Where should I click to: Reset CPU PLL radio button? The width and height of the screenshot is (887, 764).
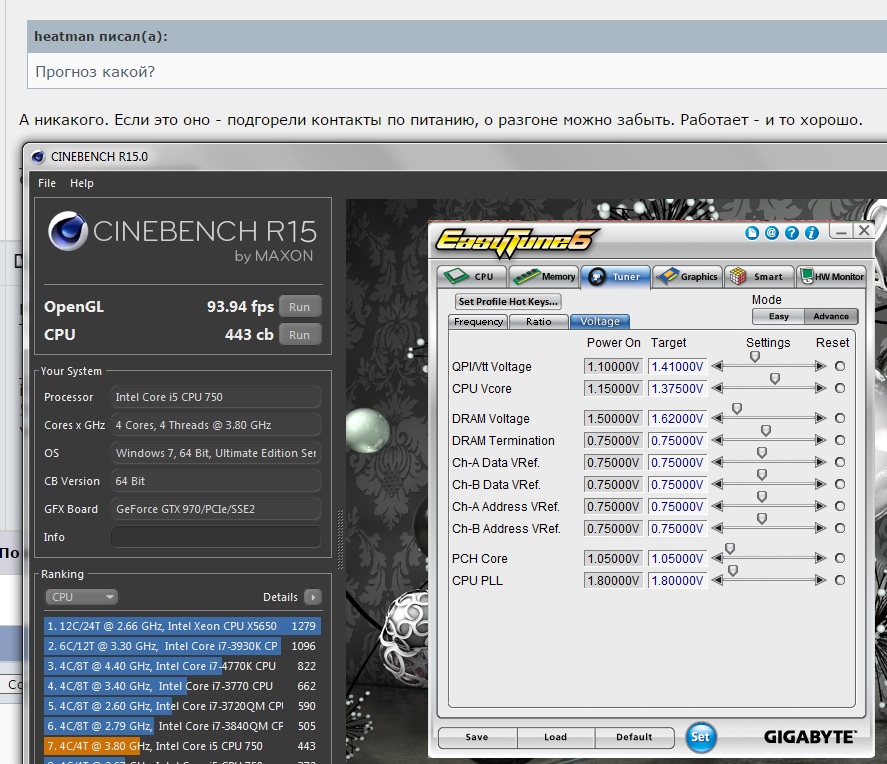click(x=840, y=581)
